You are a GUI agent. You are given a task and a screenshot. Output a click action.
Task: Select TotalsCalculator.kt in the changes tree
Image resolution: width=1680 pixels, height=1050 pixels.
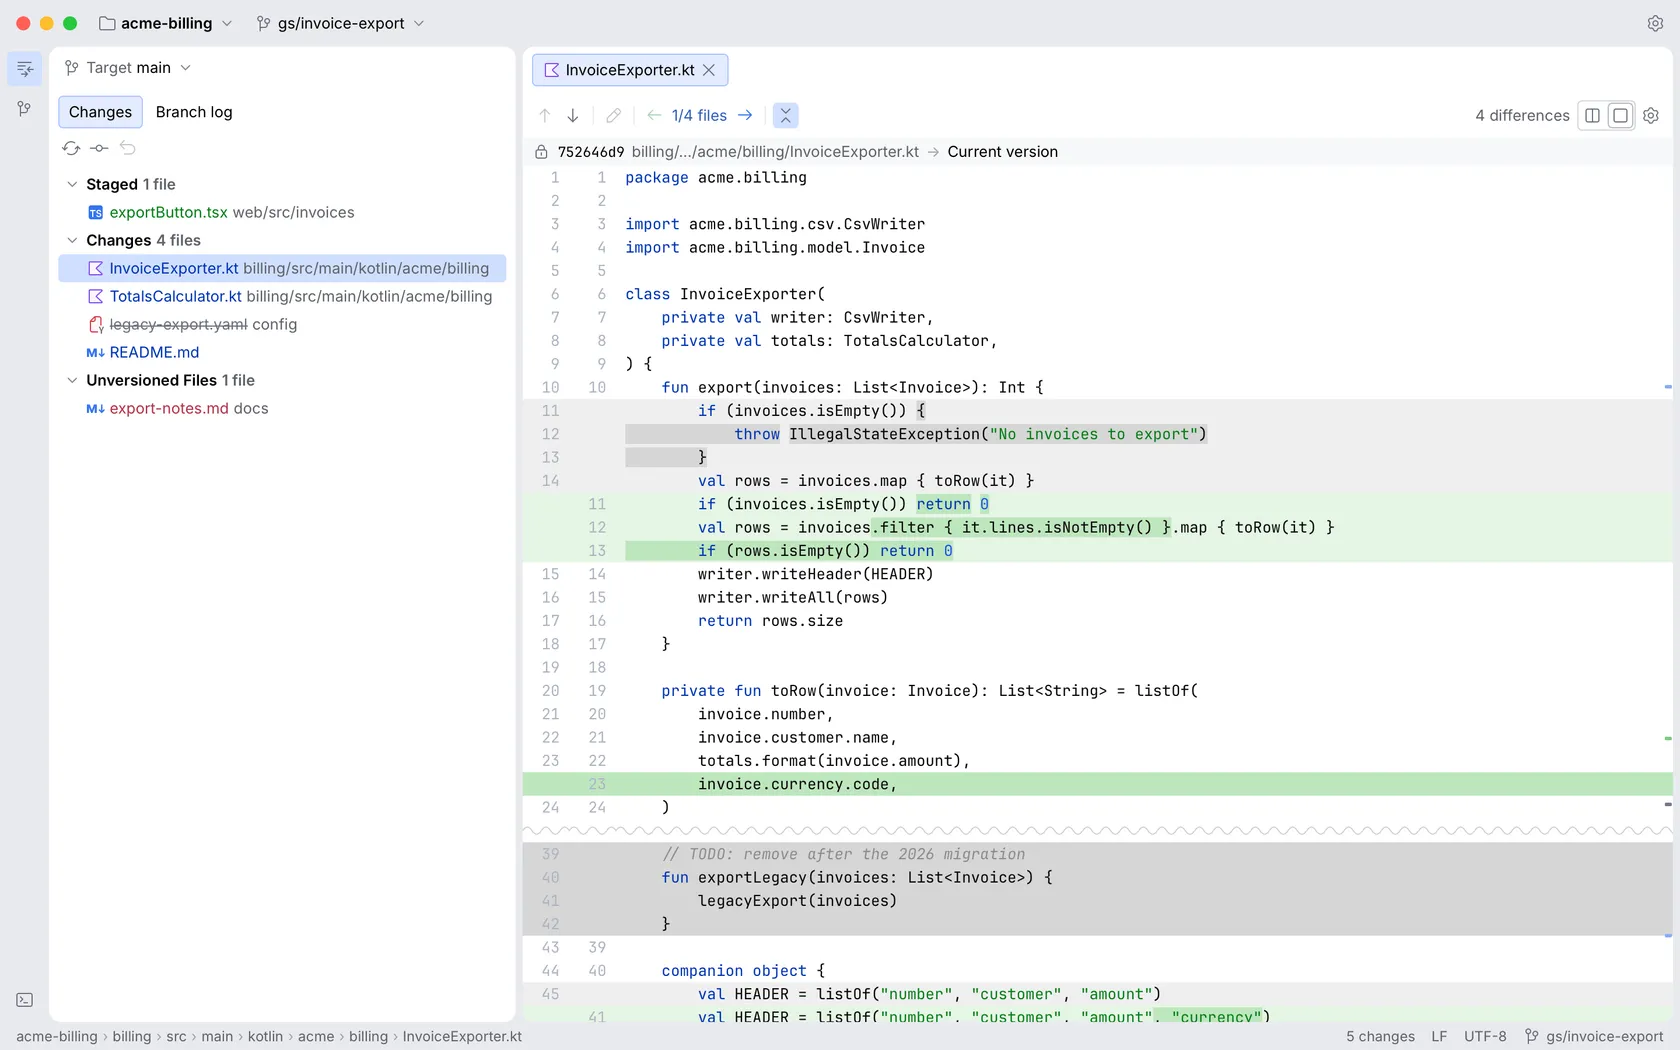[282, 296]
